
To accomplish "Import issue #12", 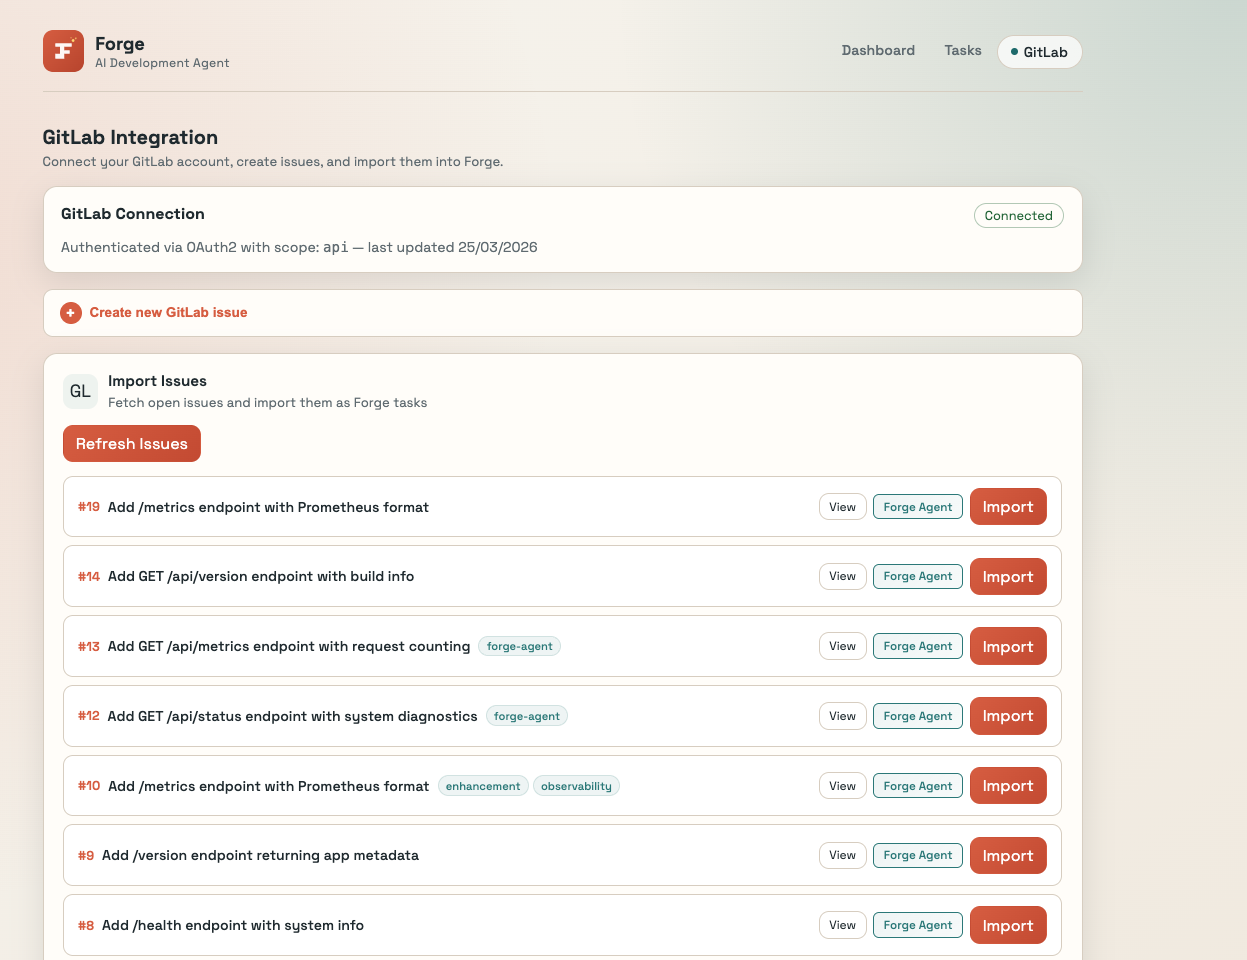I will tap(1008, 716).
